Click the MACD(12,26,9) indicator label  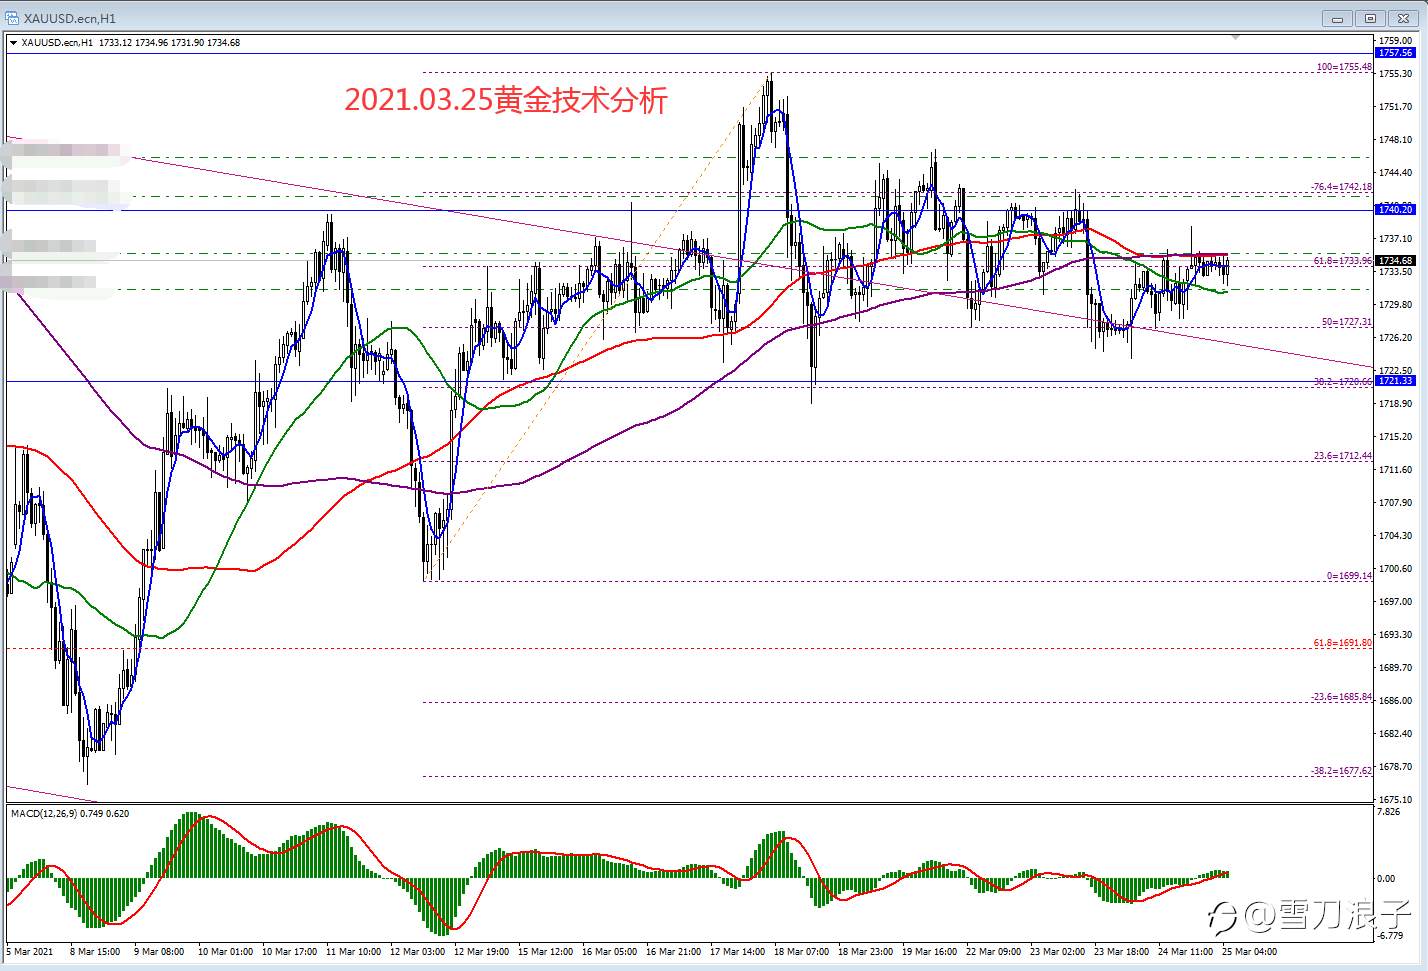pyautogui.click(x=70, y=814)
